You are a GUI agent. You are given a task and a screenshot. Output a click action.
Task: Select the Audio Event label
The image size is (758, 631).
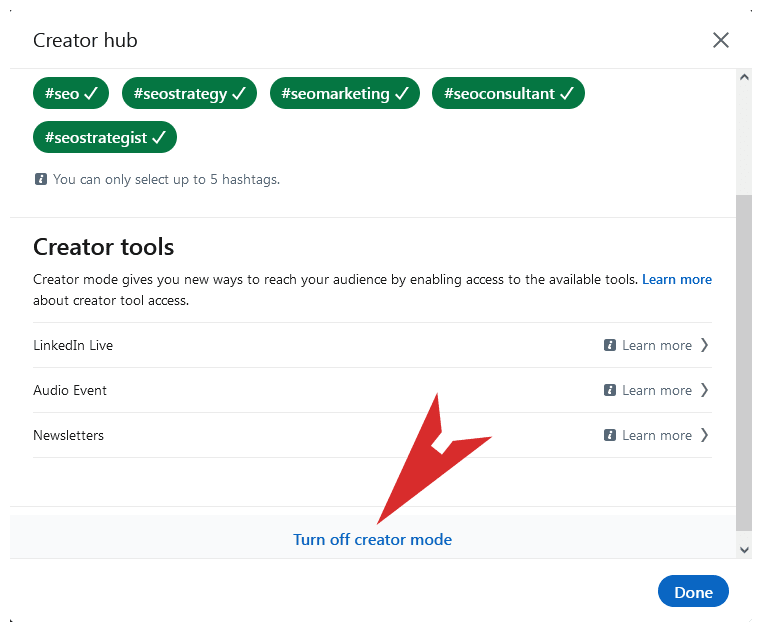(70, 390)
